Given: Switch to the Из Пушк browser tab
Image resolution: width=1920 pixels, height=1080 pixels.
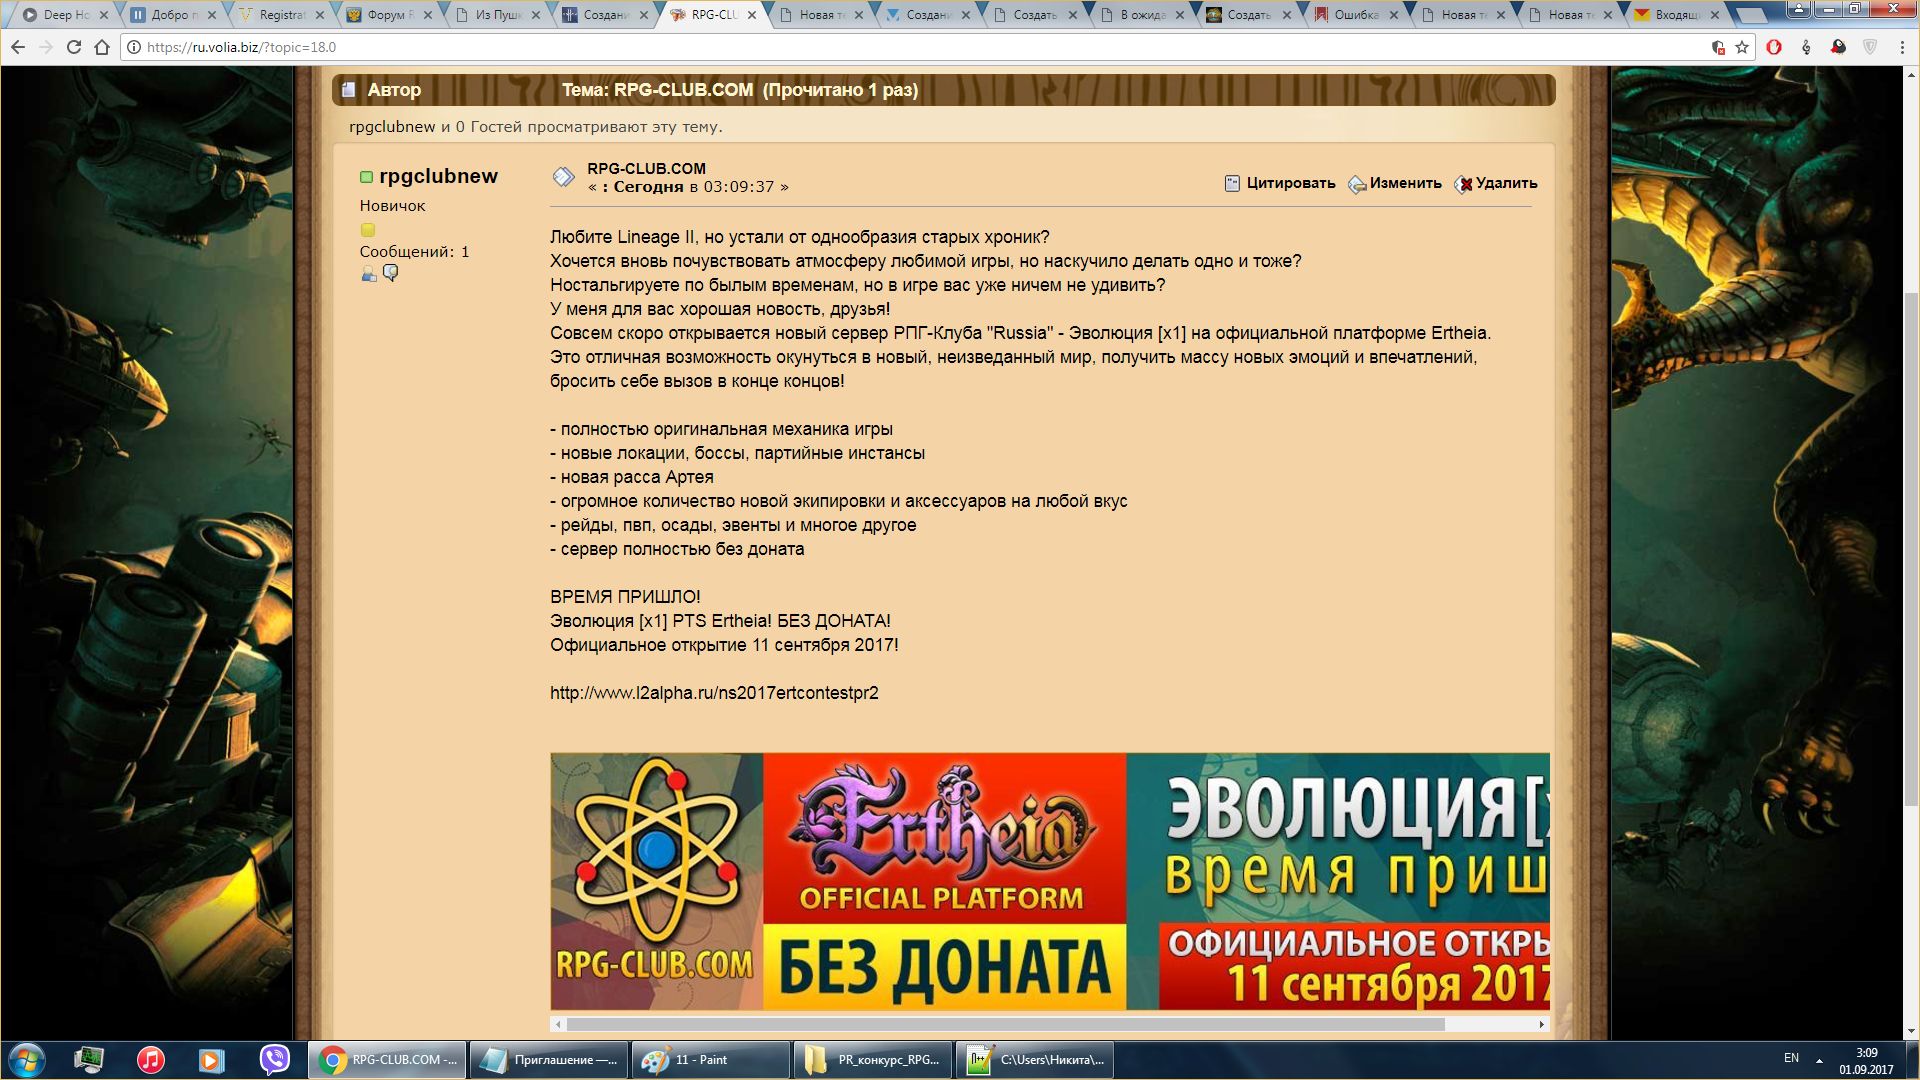Looking at the screenshot, I should point(498,15).
